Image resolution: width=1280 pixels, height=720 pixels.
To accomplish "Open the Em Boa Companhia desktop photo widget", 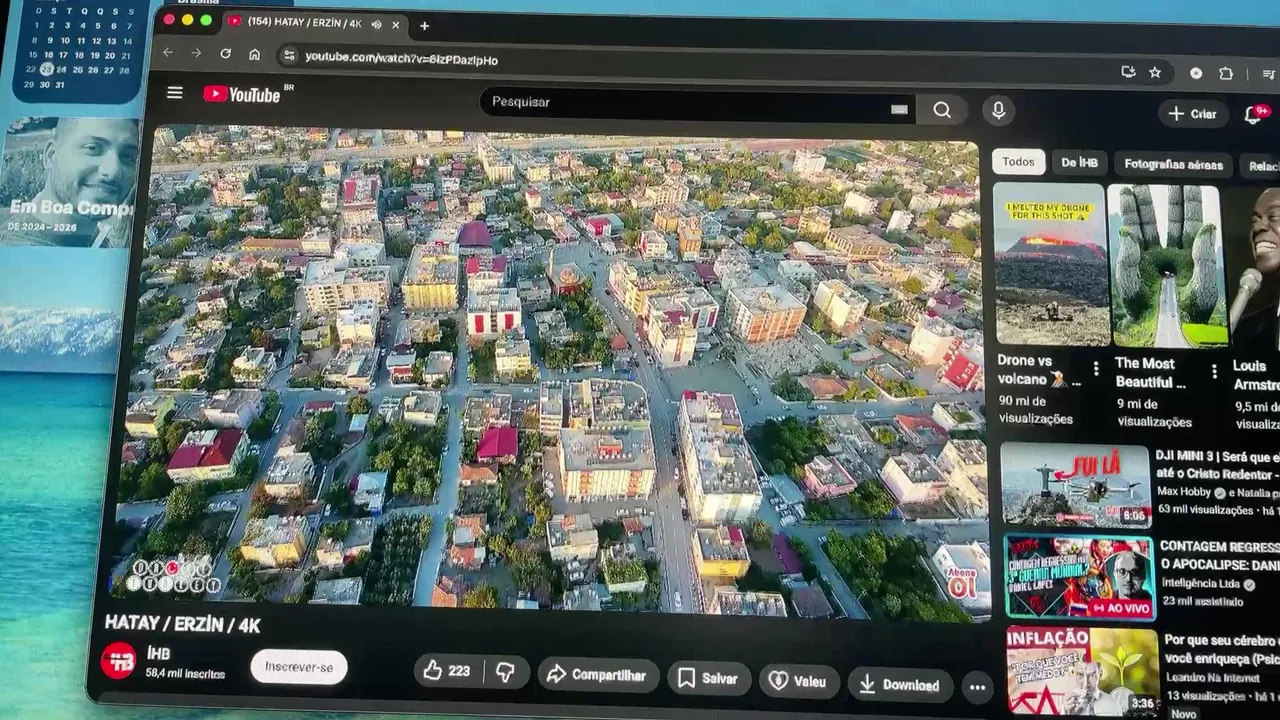I will click(x=70, y=182).
